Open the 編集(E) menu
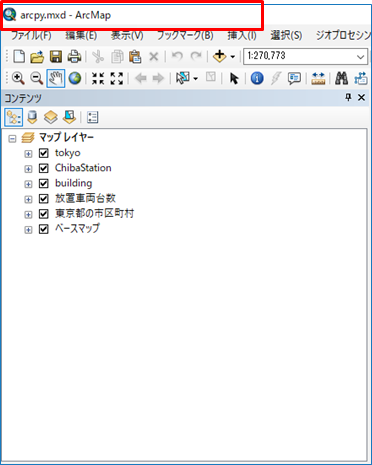 tap(81, 35)
